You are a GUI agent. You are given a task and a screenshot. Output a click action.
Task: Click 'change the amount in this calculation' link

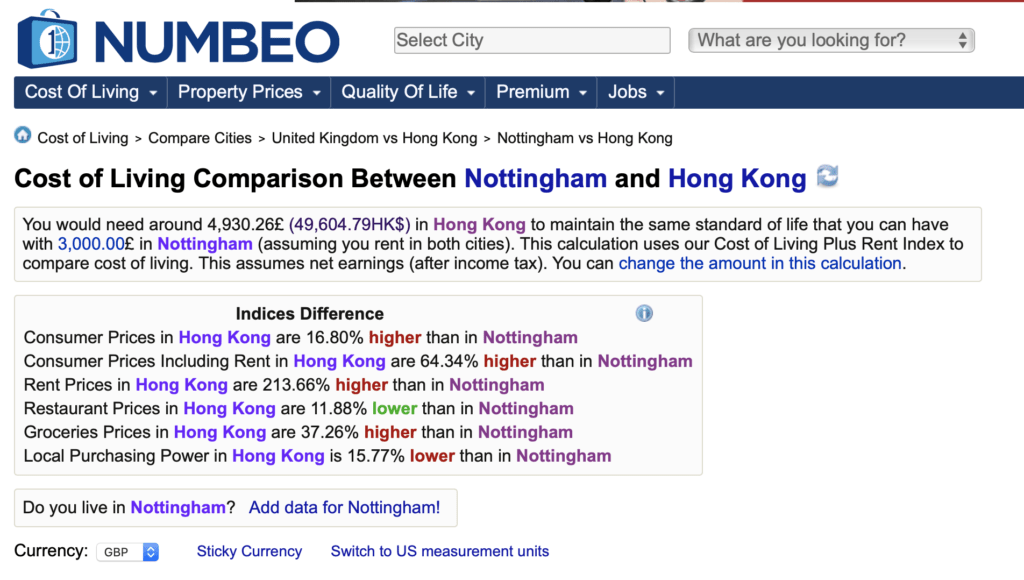pyautogui.click(x=760, y=263)
